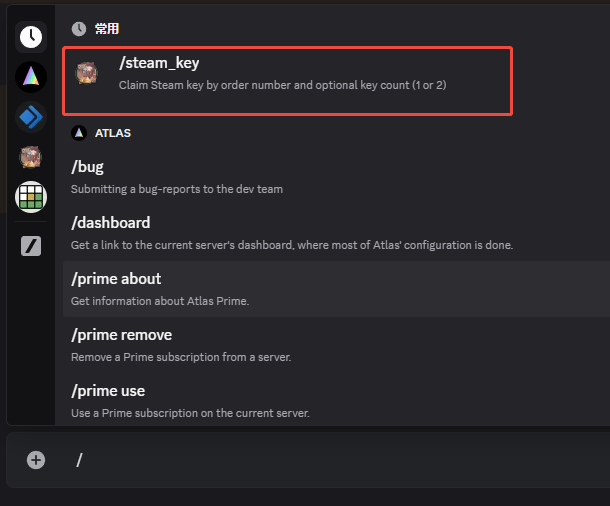Viewport: 610px width, 506px height.
Task: Click the ATLAS section header label
Action: (113, 133)
